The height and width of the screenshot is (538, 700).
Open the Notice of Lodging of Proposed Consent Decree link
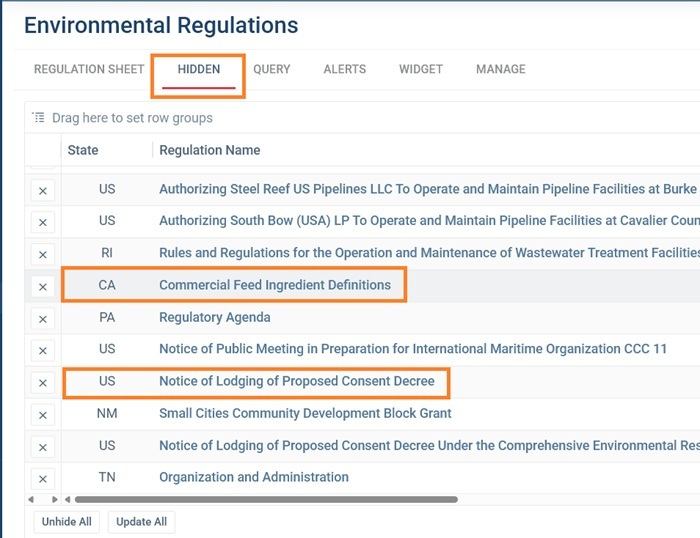(296, 381)
